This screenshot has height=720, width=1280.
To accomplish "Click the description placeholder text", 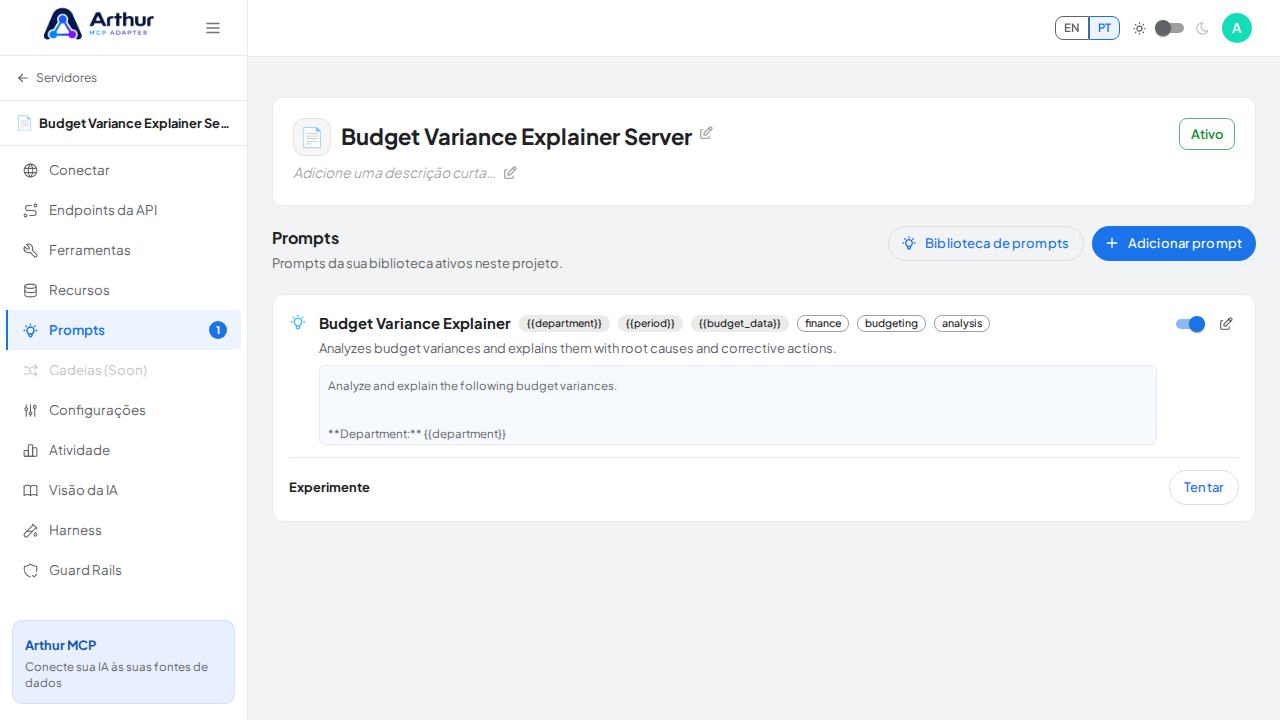I will (x=394, y=173).
